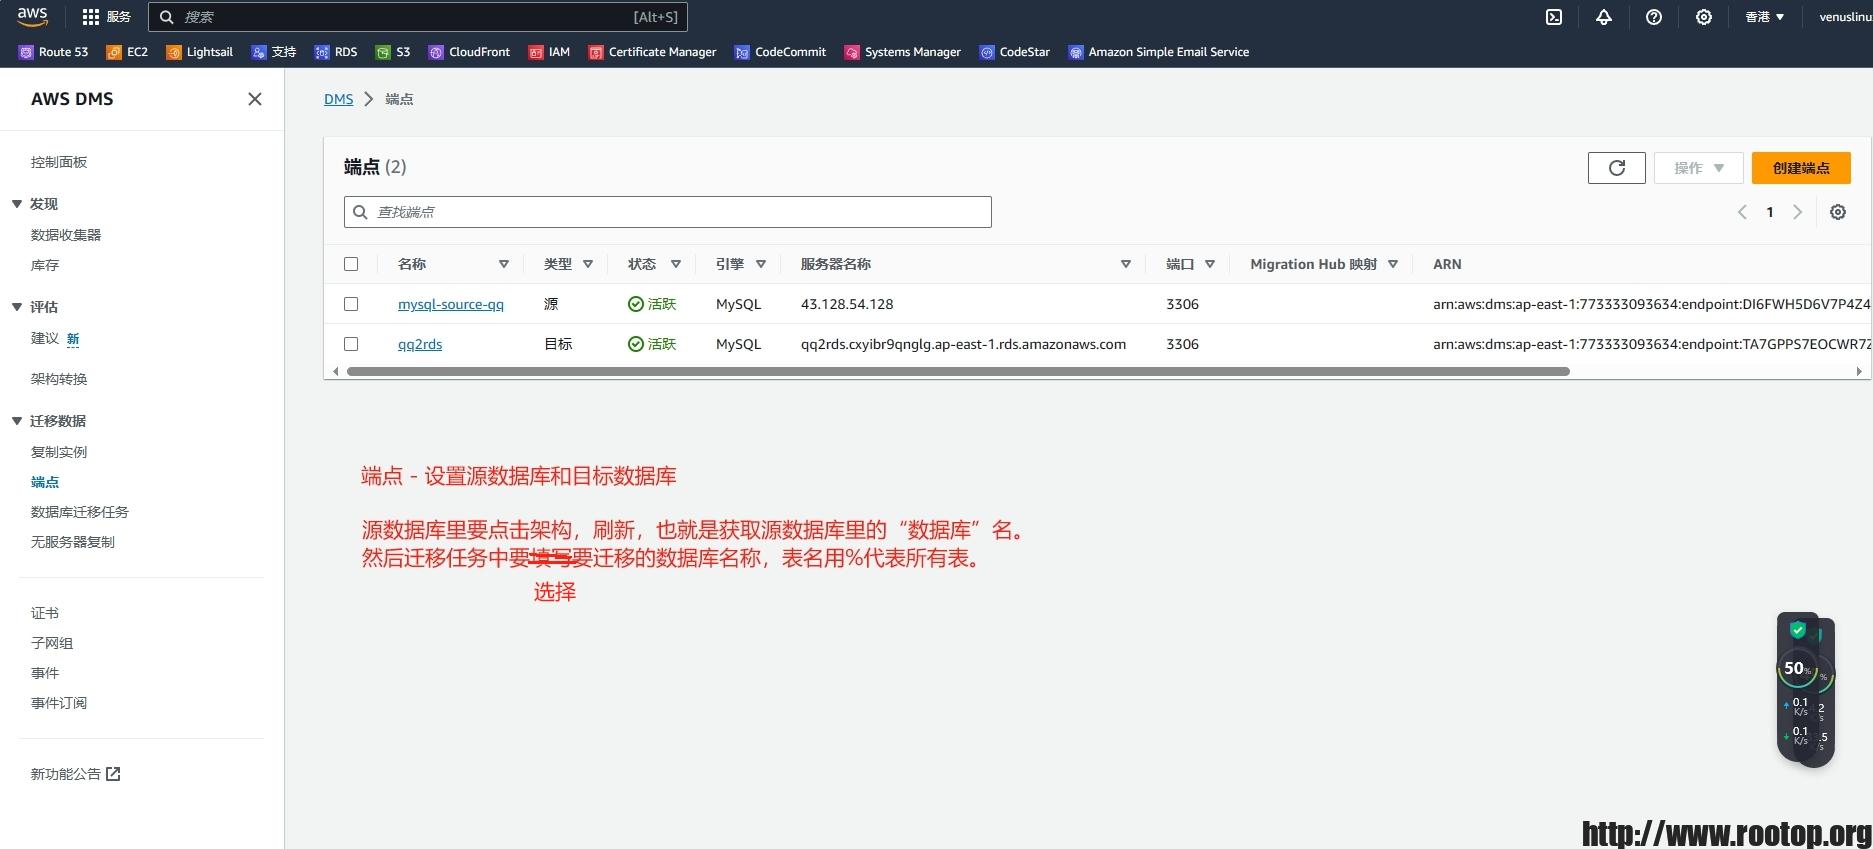Open the mysql-source-qq endpoint link
The image size is (1873, 849).
pyautogui.click(x=451, y=304)
